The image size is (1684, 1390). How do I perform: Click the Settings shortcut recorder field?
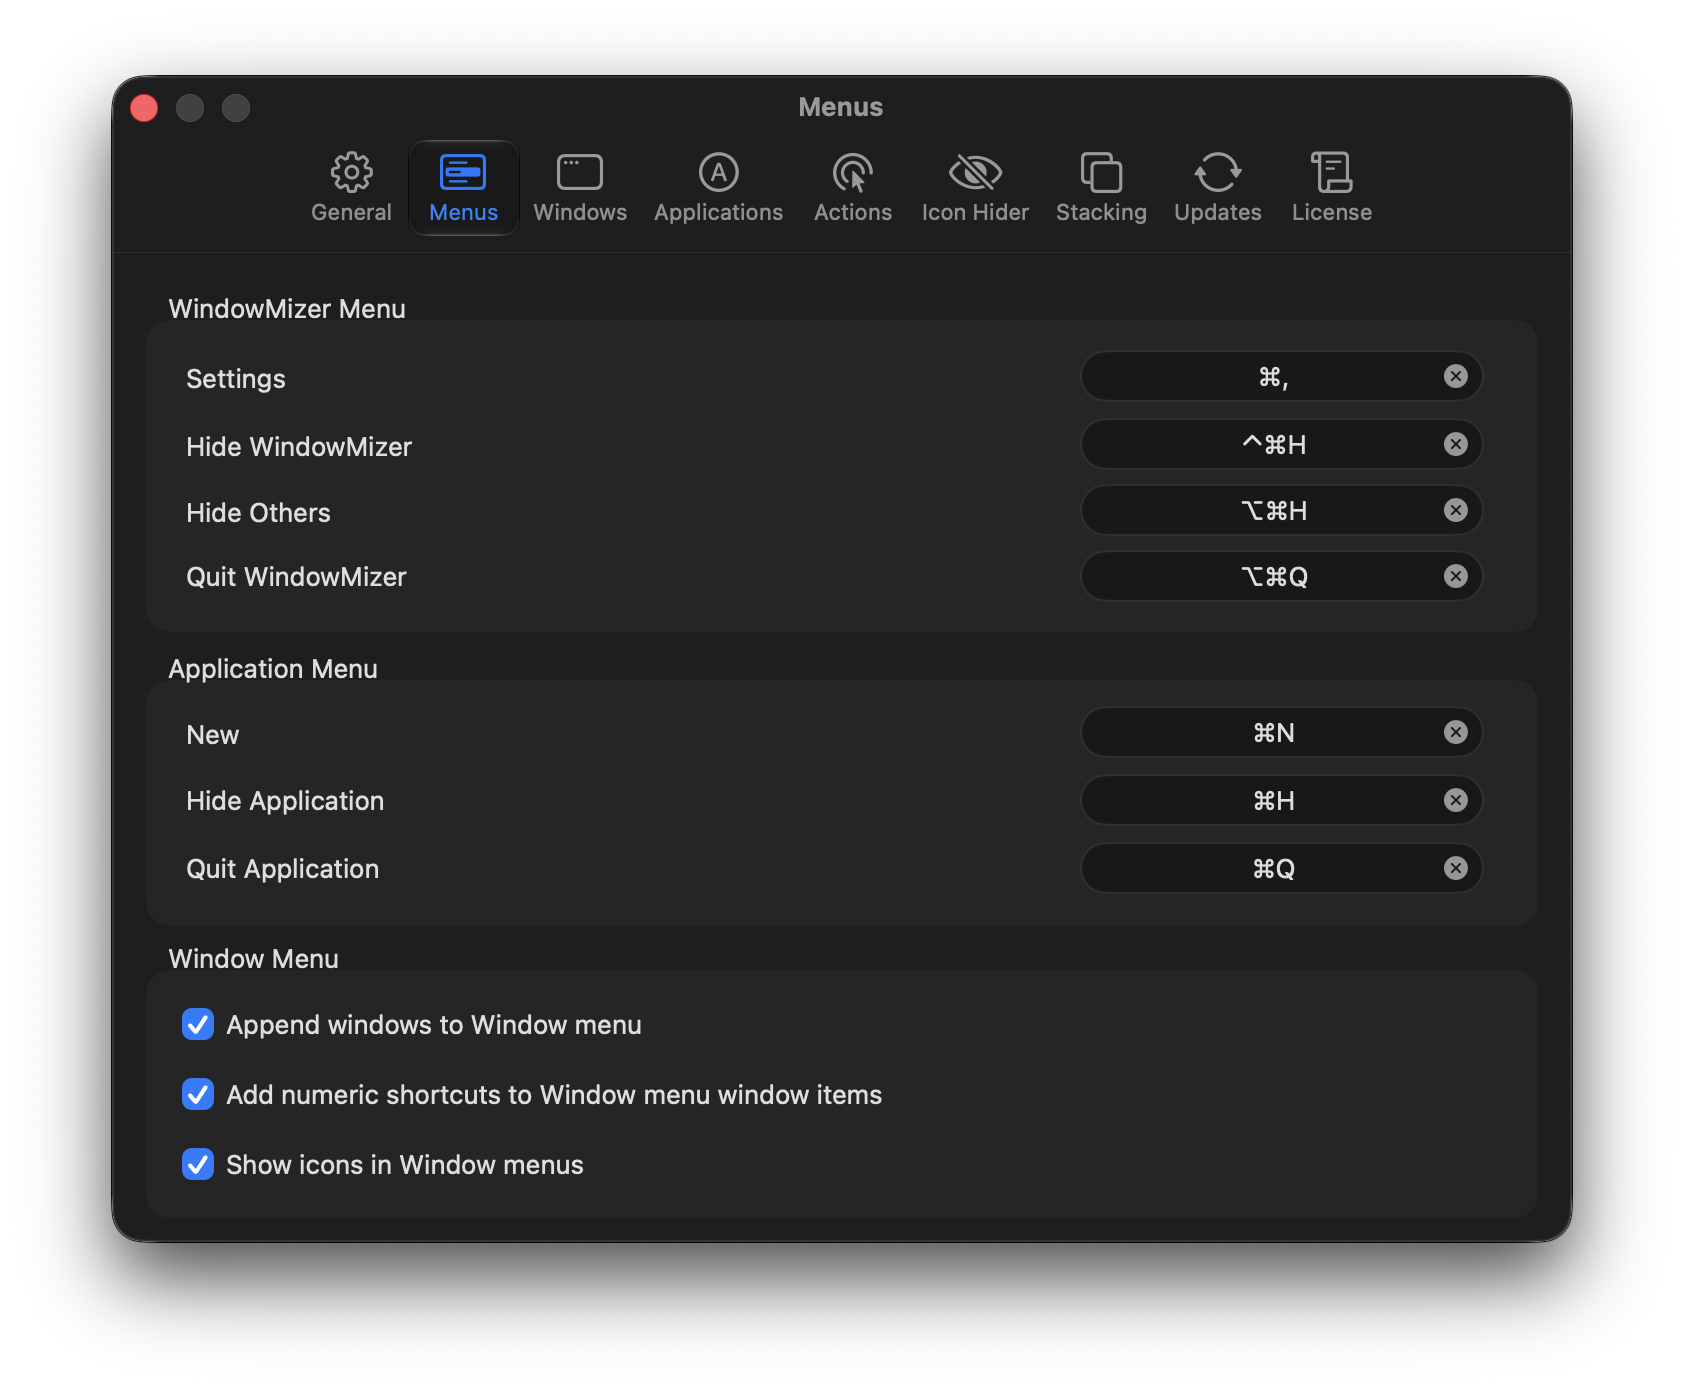tap(1281, 376)
